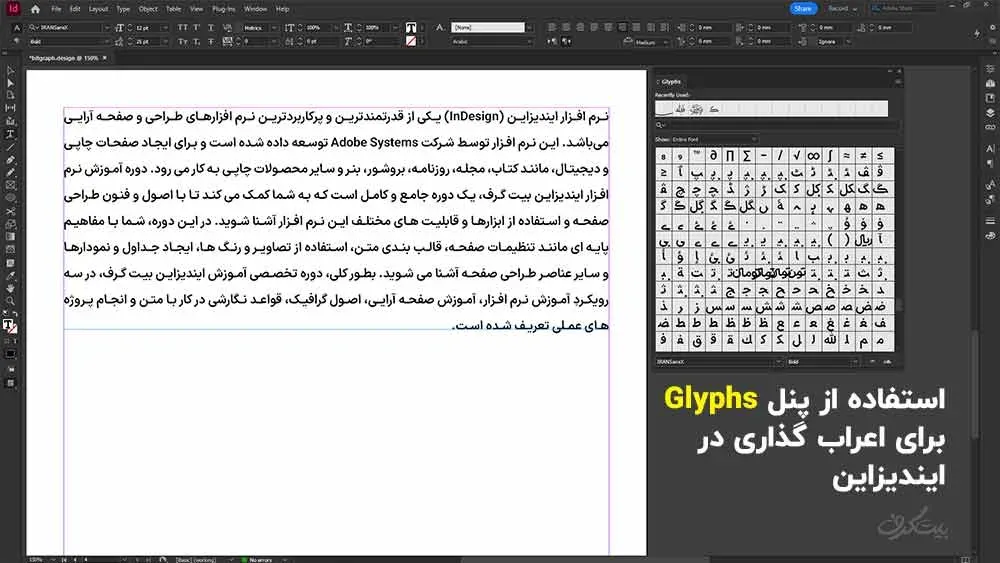Choose the Page tool

point(10,96)
